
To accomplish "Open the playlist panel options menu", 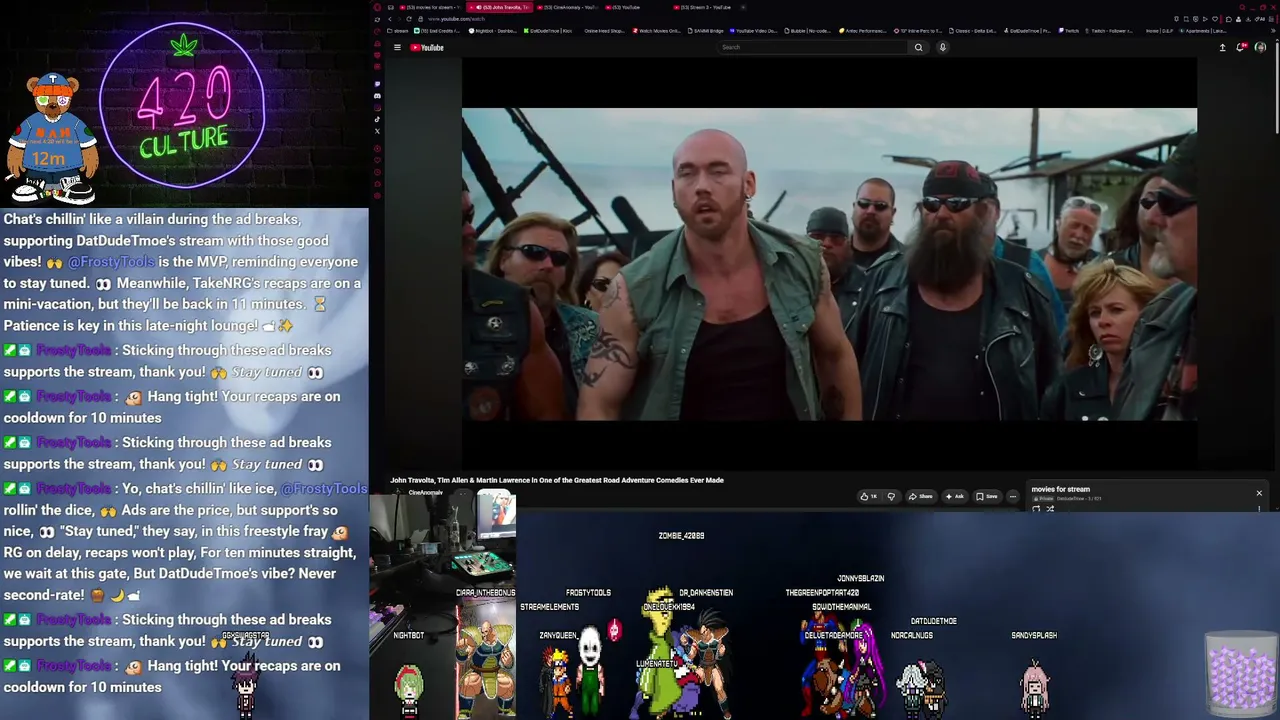I will 1259,509.
